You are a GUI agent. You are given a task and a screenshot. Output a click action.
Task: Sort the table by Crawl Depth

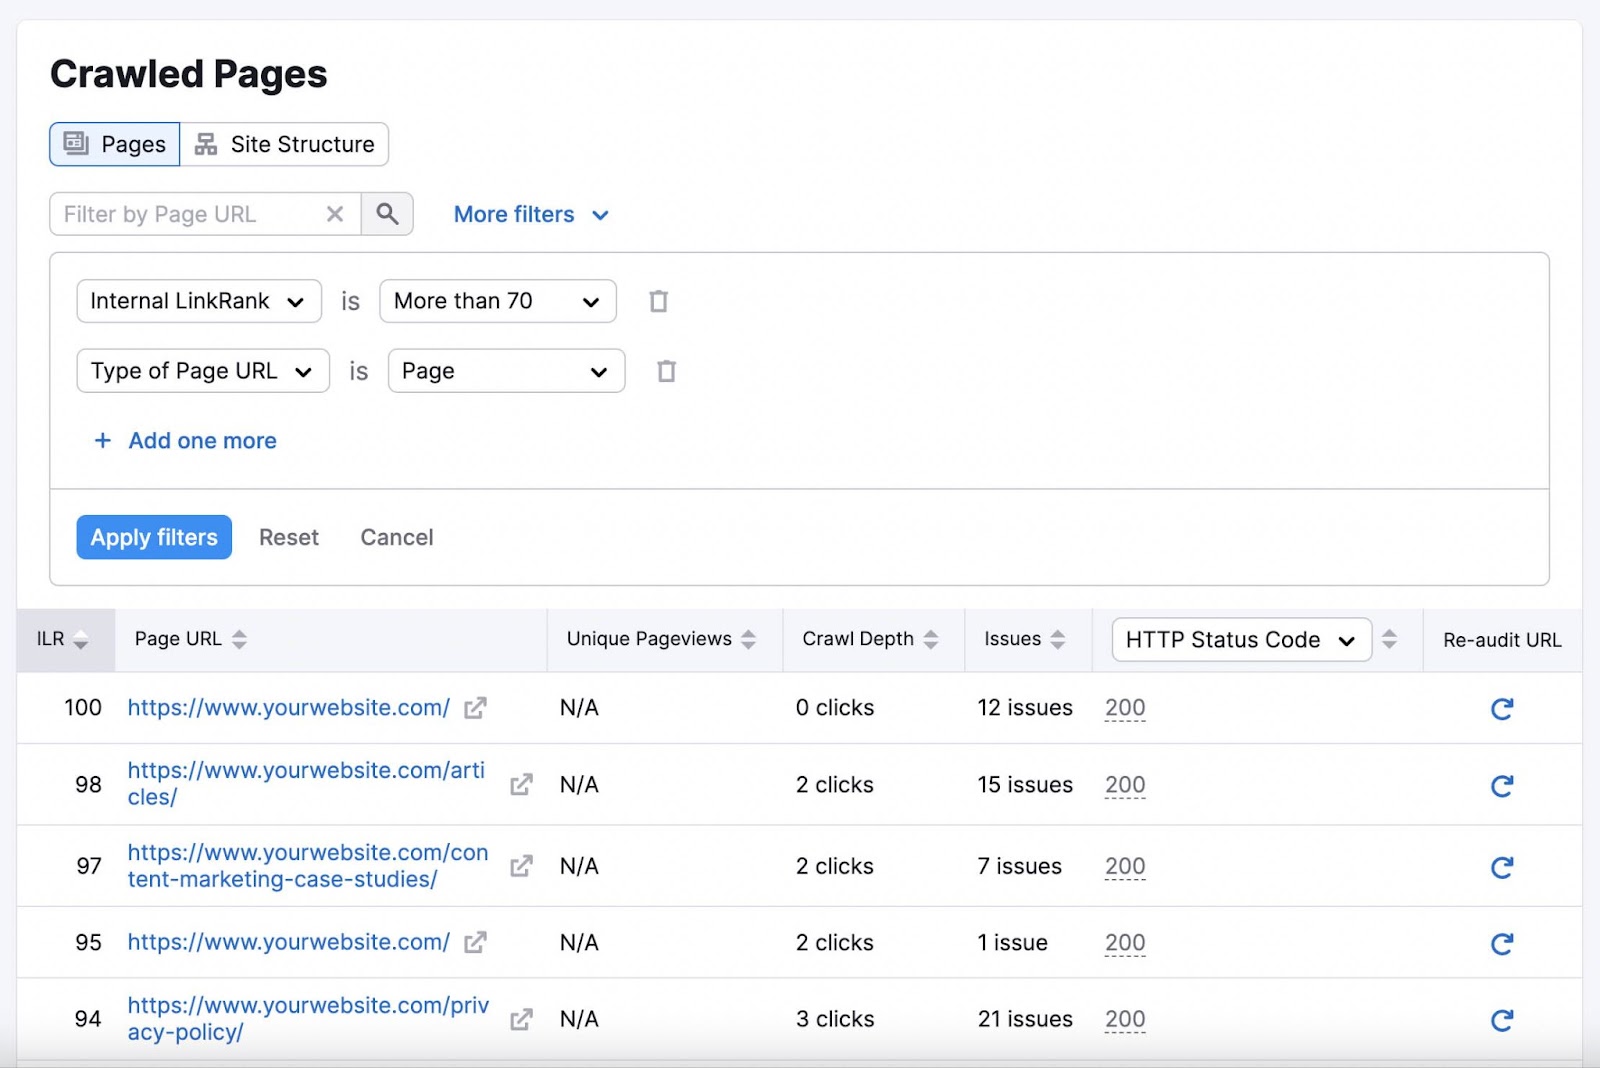932,639
